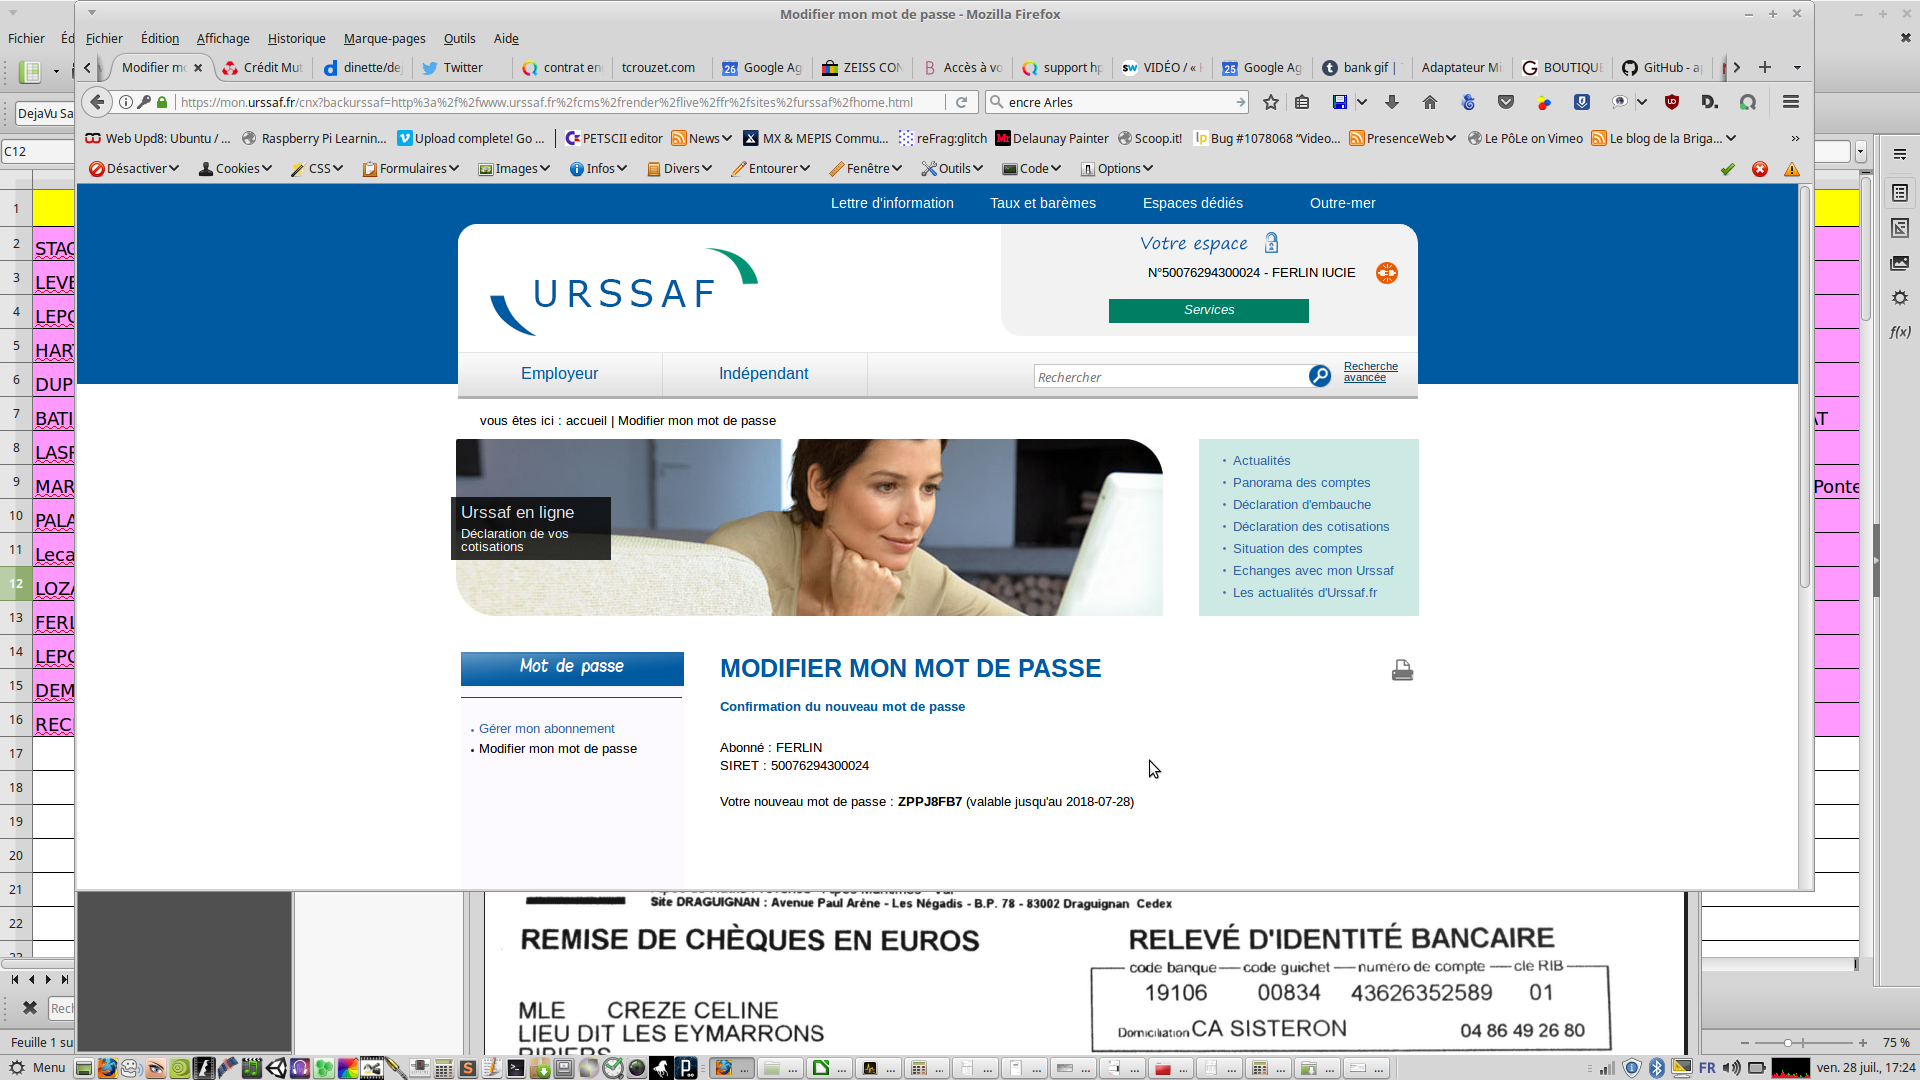Viewport: 1920px width, 1080px height.
Task: Click the Firefox home button
Action: point(1430,102)
